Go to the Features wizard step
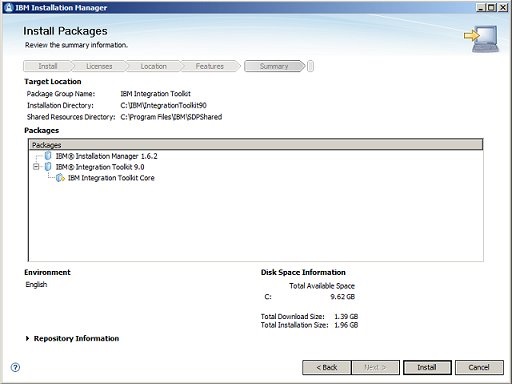 [x=210, y=66]
